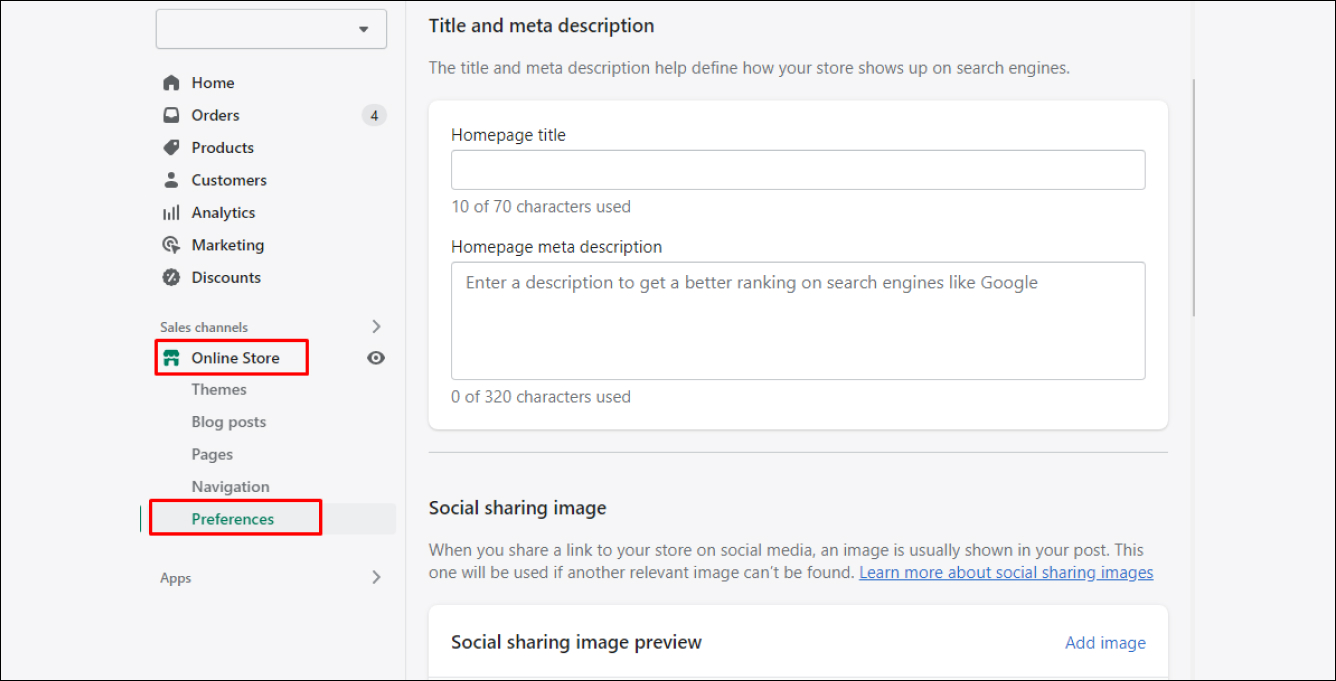Image resolution: width=1336 pixels, height=681 pixels.
Task: Open the Products section
Action: 223,147
